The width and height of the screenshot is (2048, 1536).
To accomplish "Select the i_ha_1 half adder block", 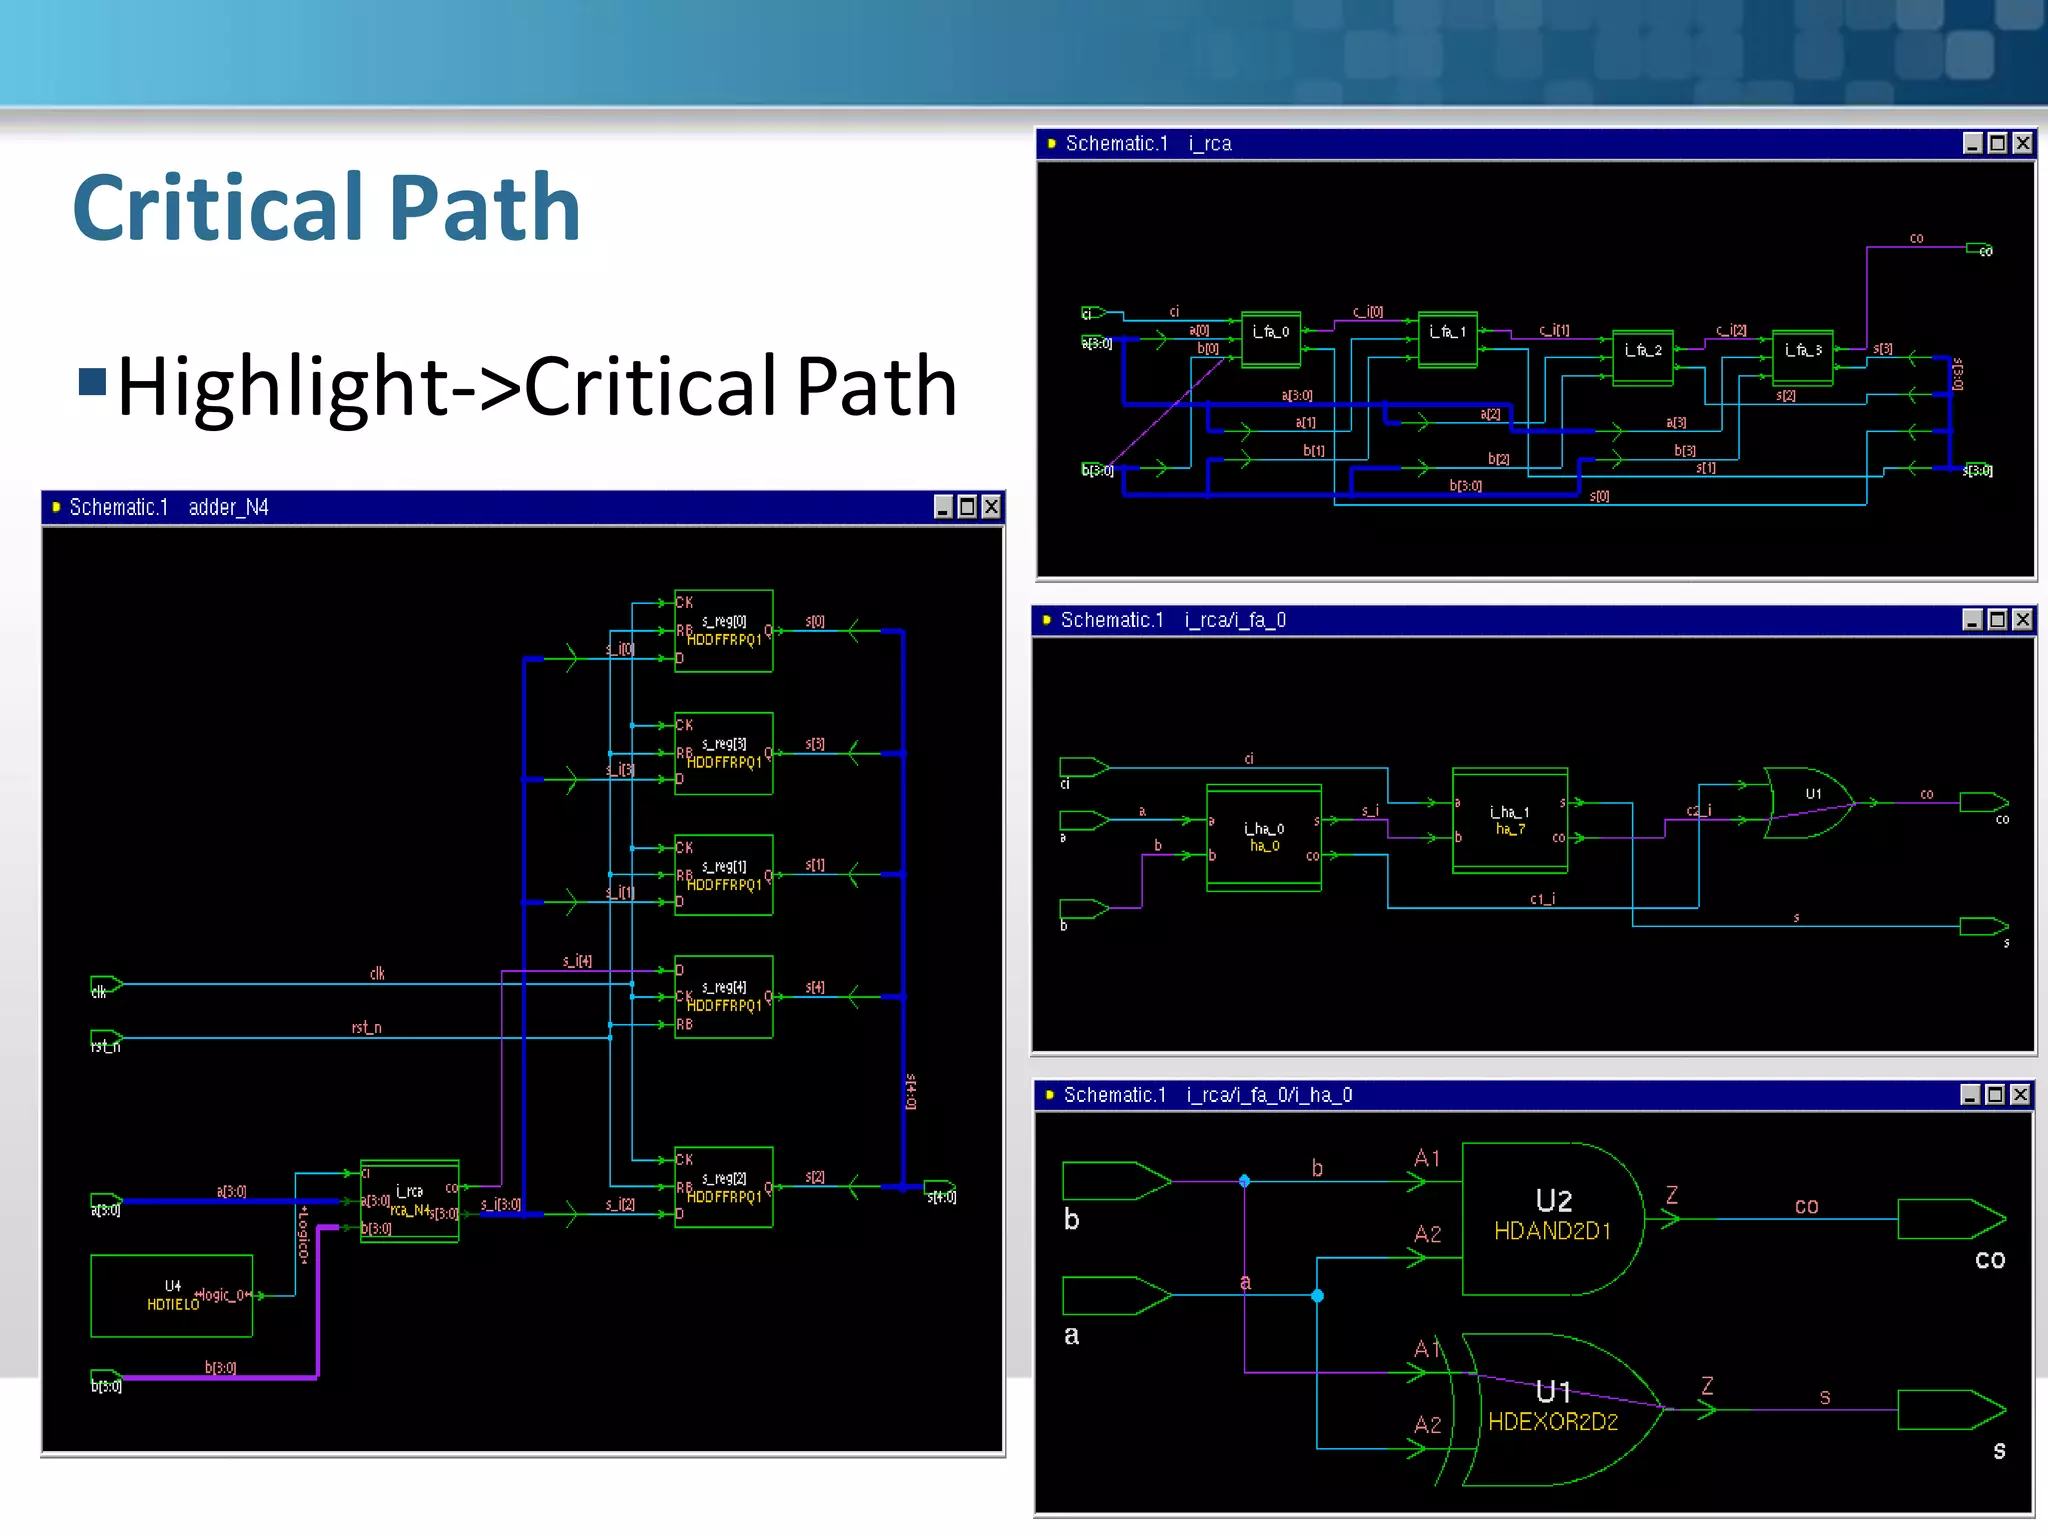I will click(x=1509, y=820).
